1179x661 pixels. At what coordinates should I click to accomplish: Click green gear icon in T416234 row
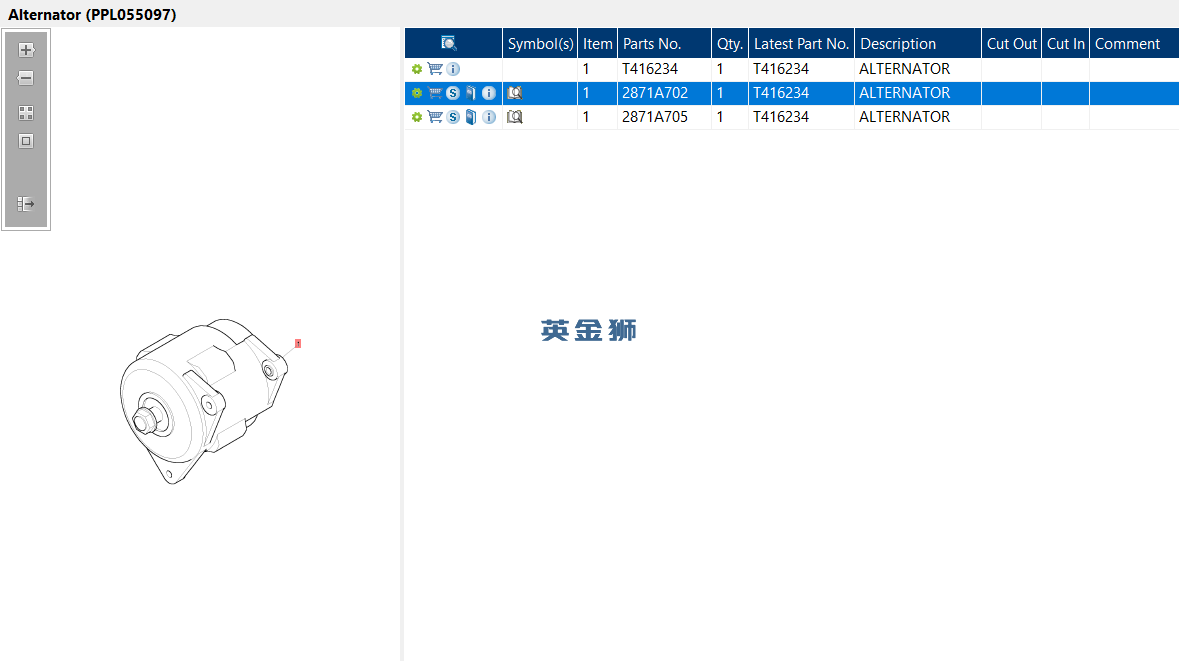click(417, 69)
